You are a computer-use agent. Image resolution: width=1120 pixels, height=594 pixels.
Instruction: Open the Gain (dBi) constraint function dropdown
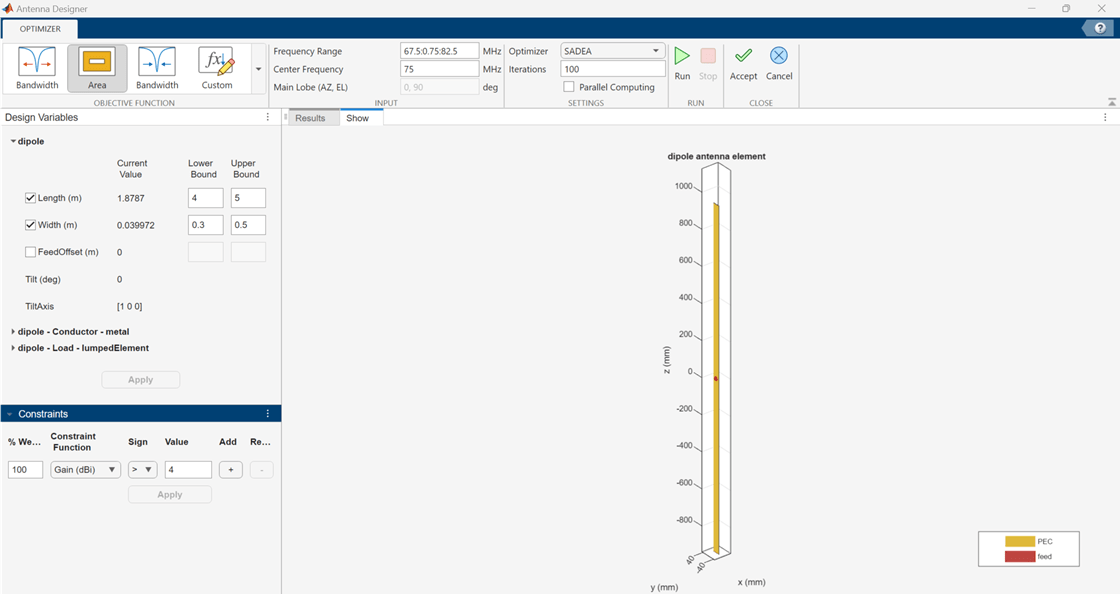[86, 470]
